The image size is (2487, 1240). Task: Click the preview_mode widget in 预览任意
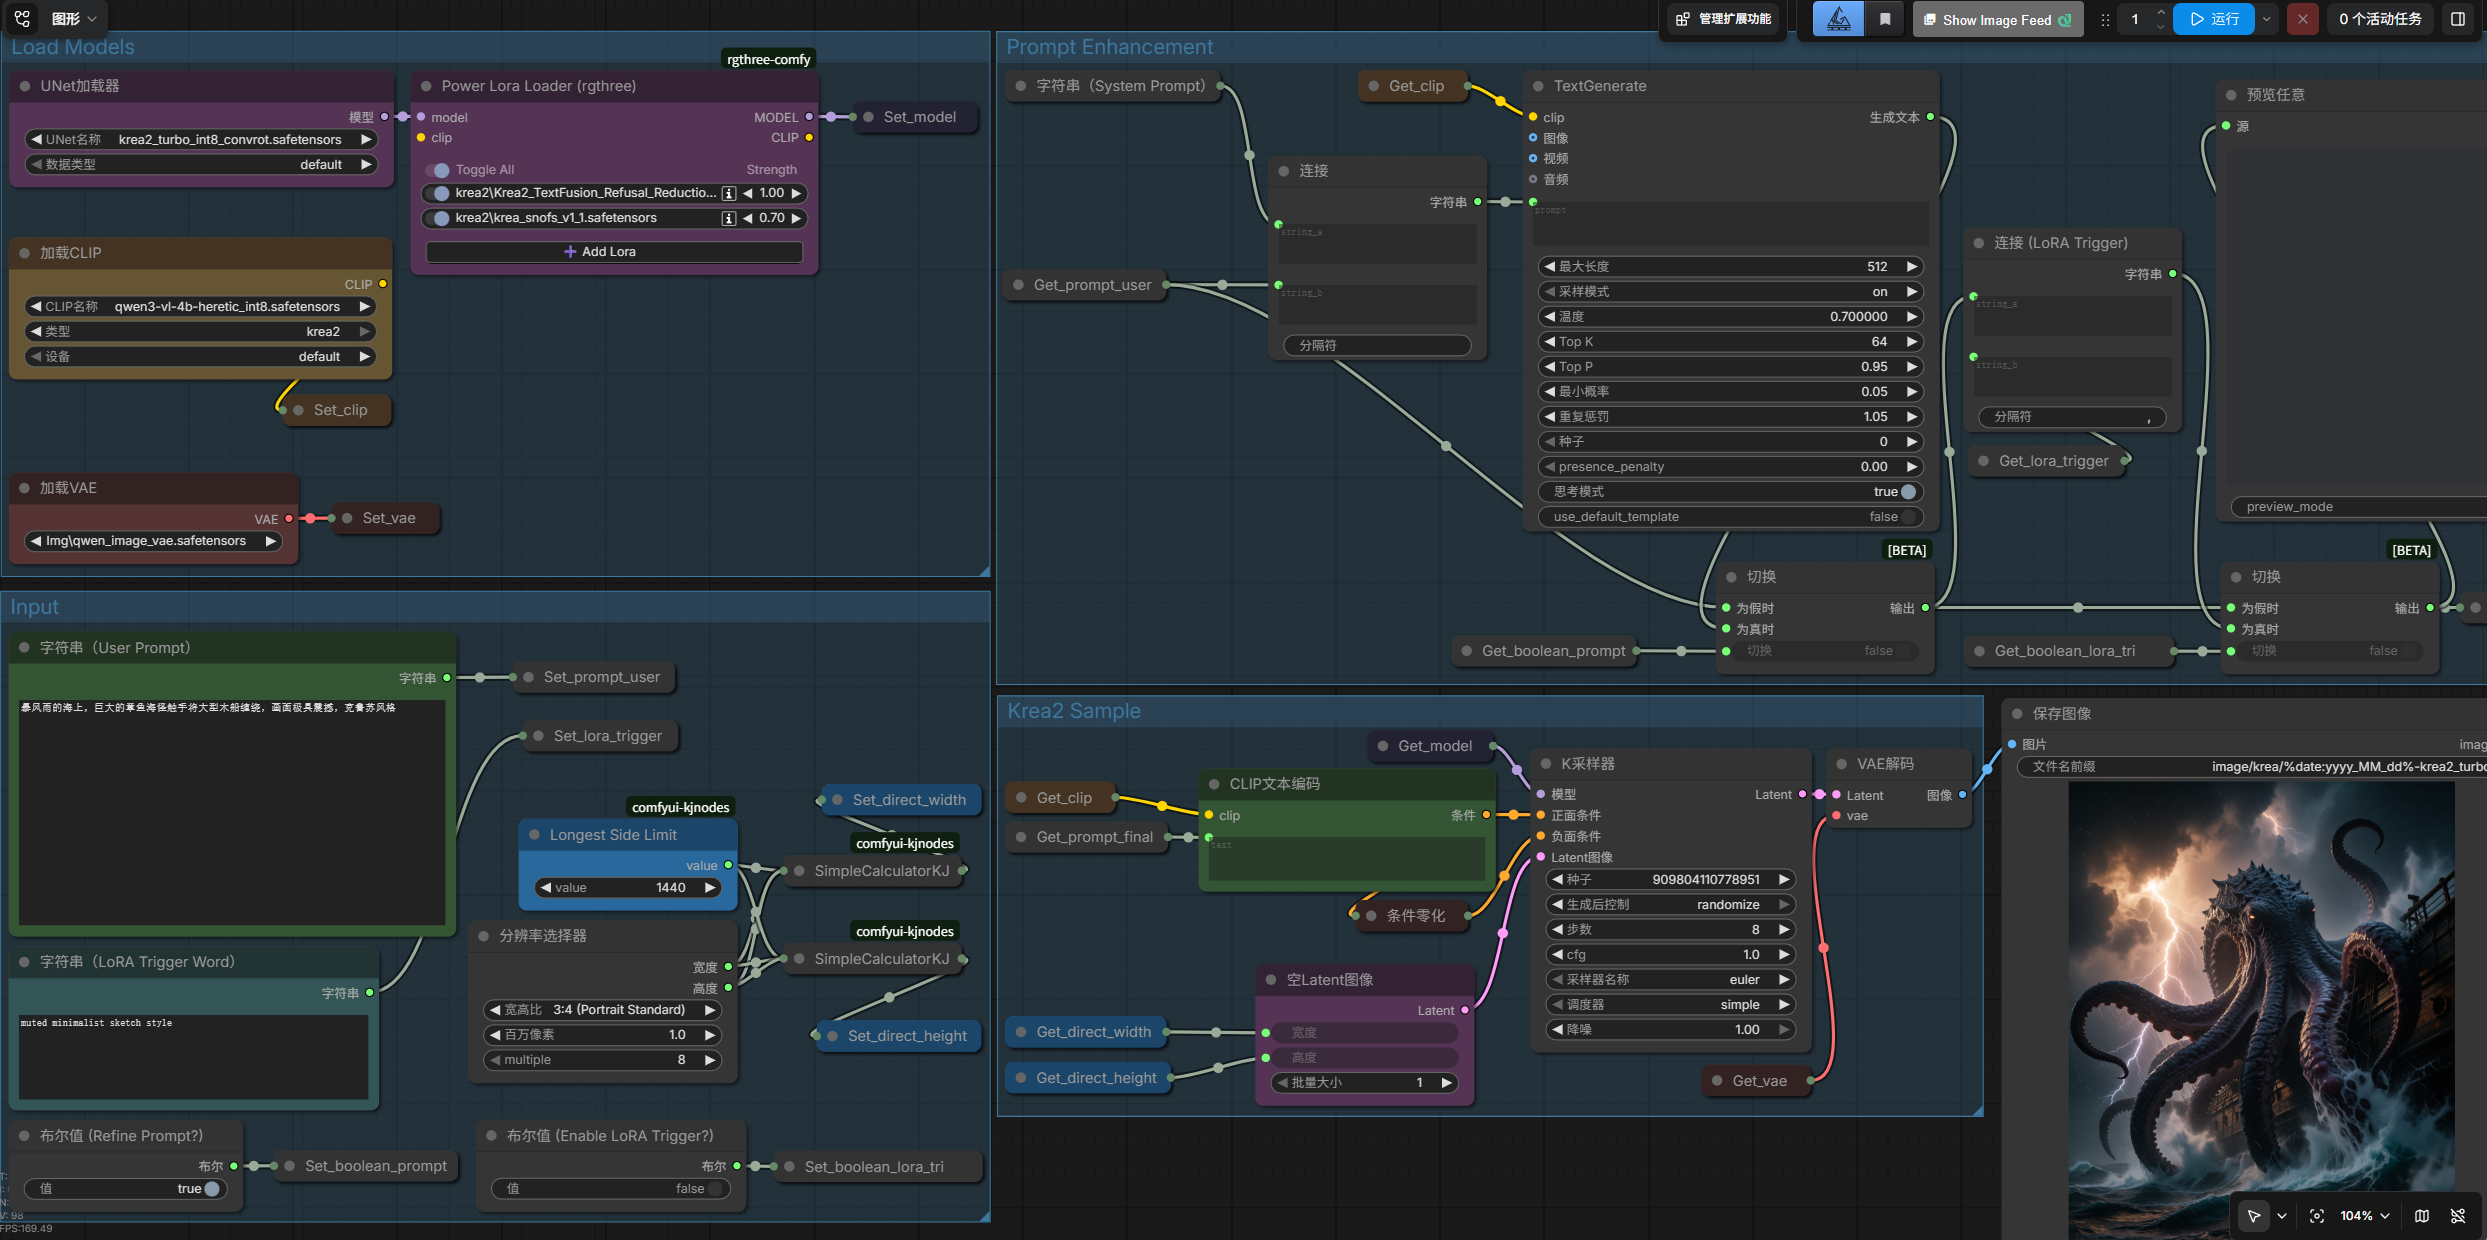2360,507
